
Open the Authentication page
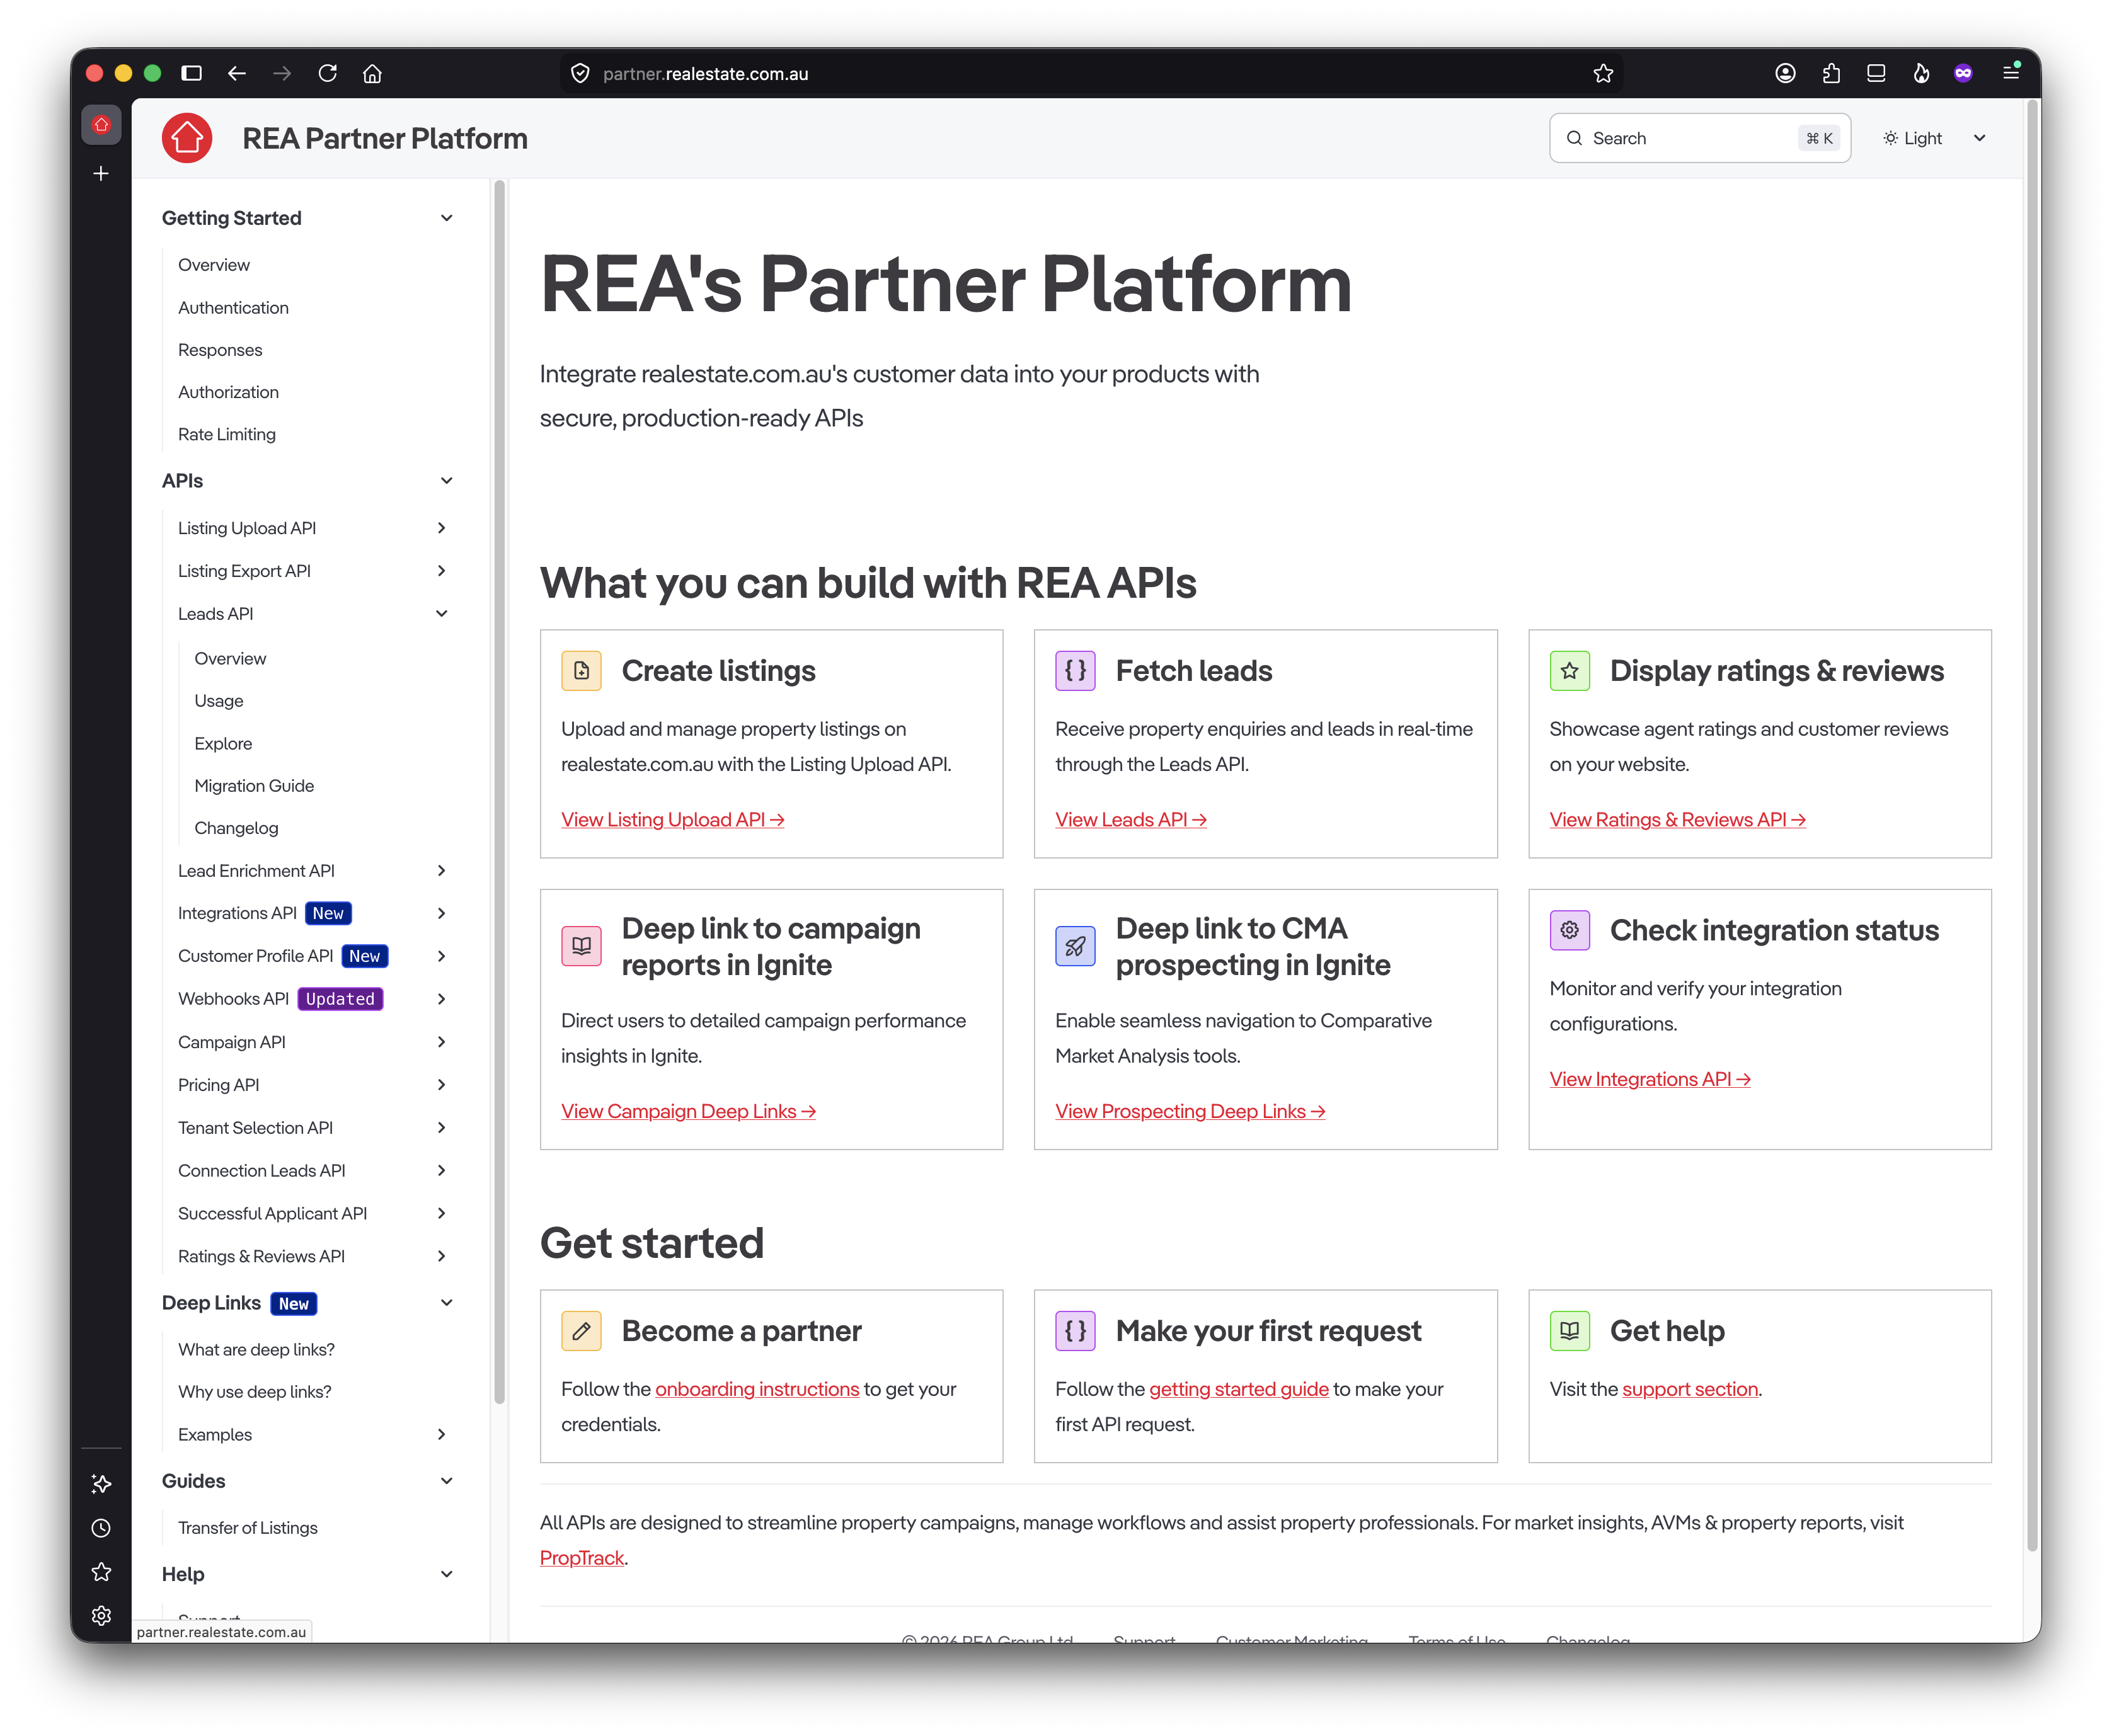click(233, 308)
